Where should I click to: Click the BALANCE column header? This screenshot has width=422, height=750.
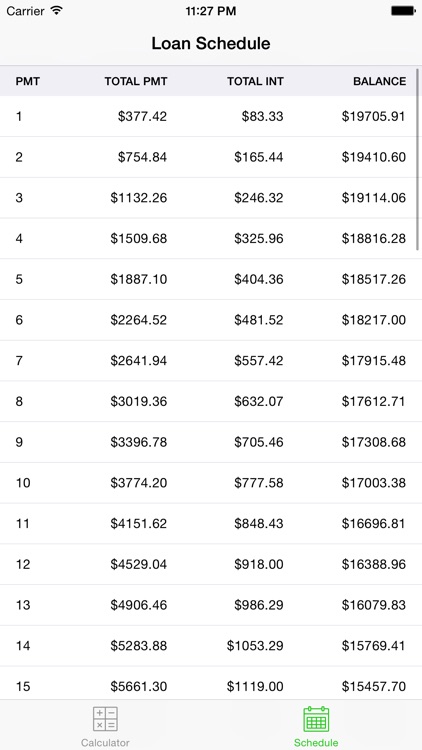(379, 81)
